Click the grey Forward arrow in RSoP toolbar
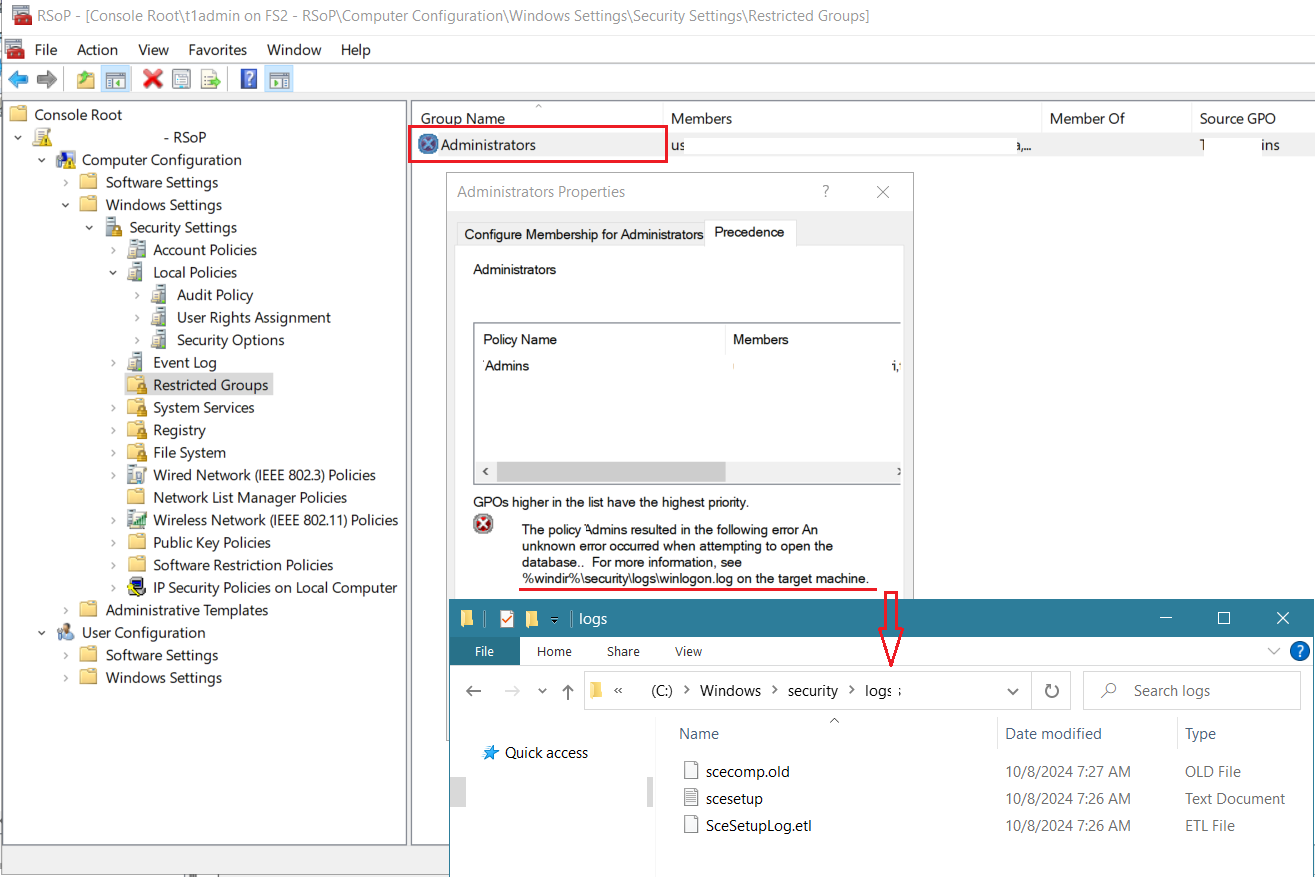This screenshot has height=877, width=1315. 46,79
